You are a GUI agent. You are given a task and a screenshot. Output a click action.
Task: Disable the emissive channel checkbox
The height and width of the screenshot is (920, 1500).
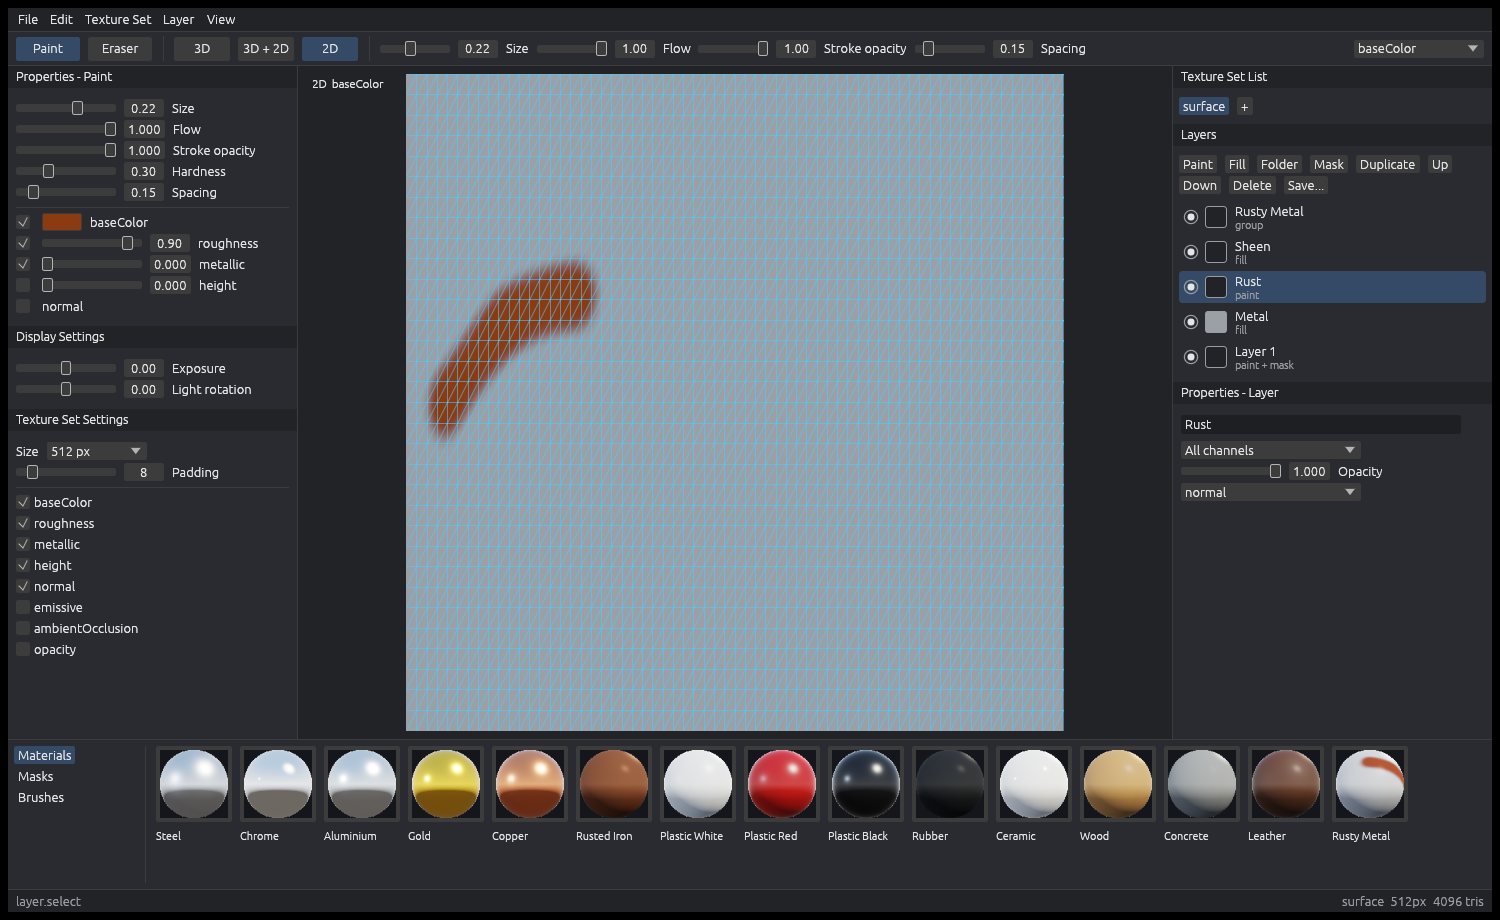(23, 607)
